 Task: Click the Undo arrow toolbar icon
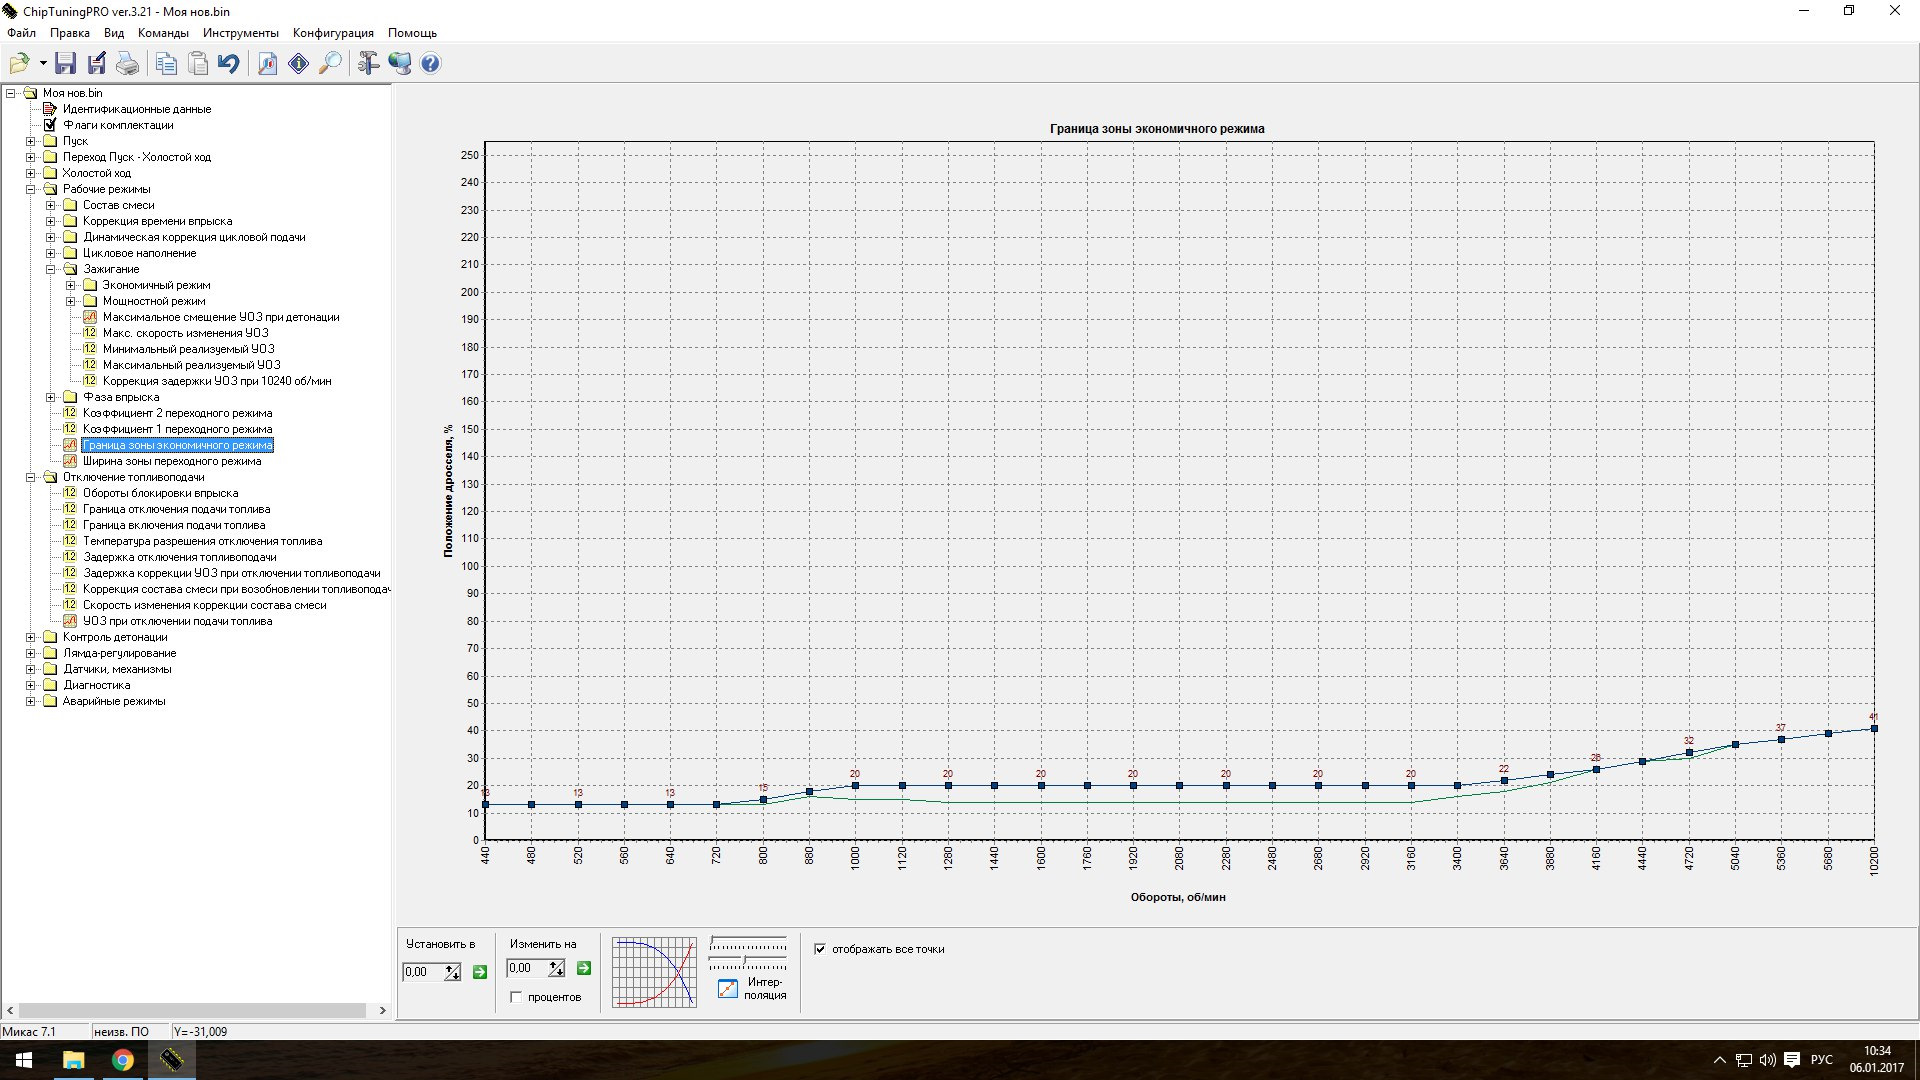[229, 64]
